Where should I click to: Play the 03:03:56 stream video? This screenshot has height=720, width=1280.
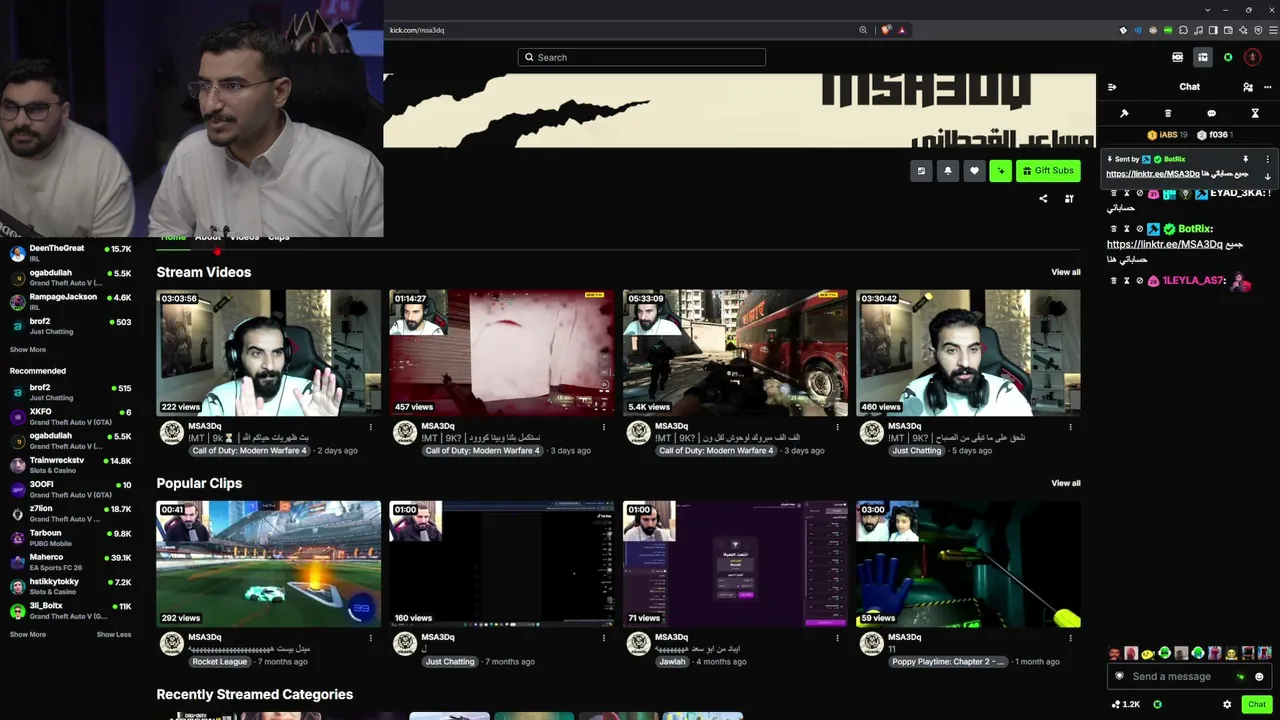click(269, 353)
